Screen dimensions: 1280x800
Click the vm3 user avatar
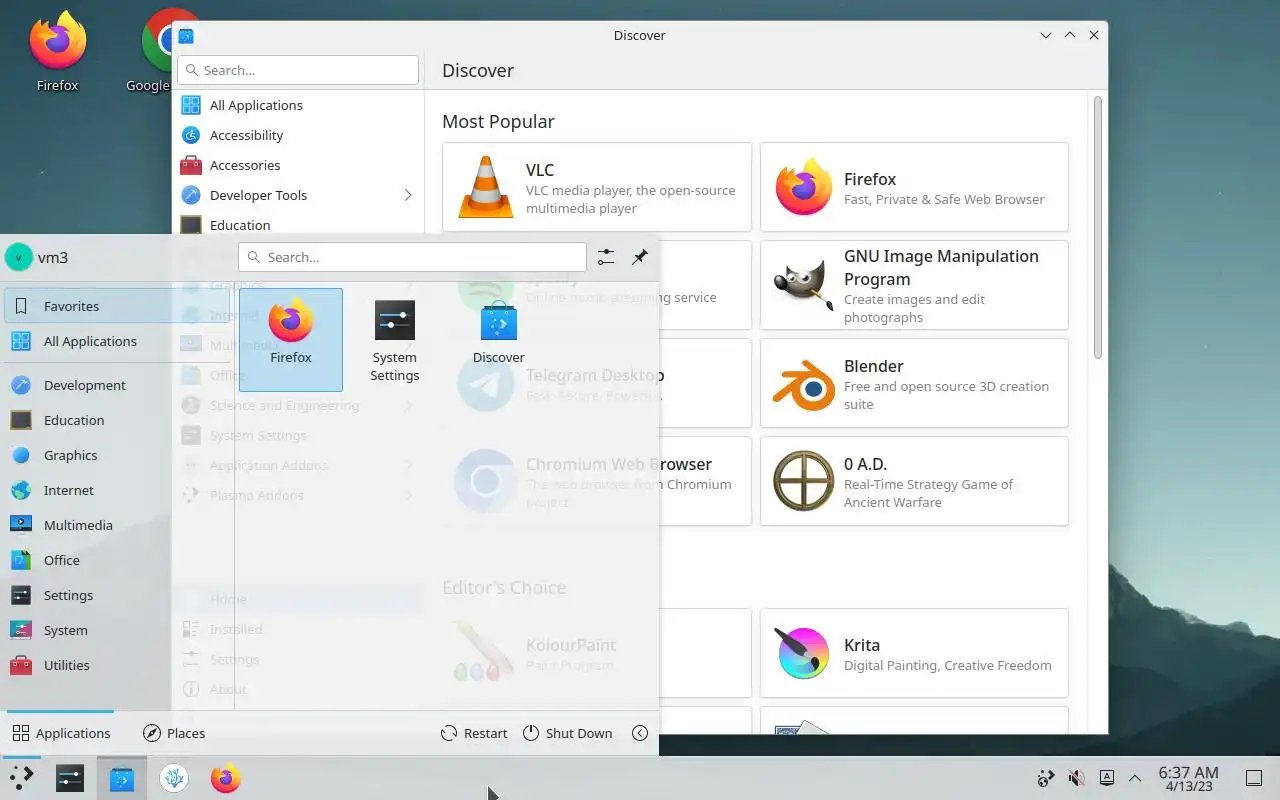click(18, 257)
